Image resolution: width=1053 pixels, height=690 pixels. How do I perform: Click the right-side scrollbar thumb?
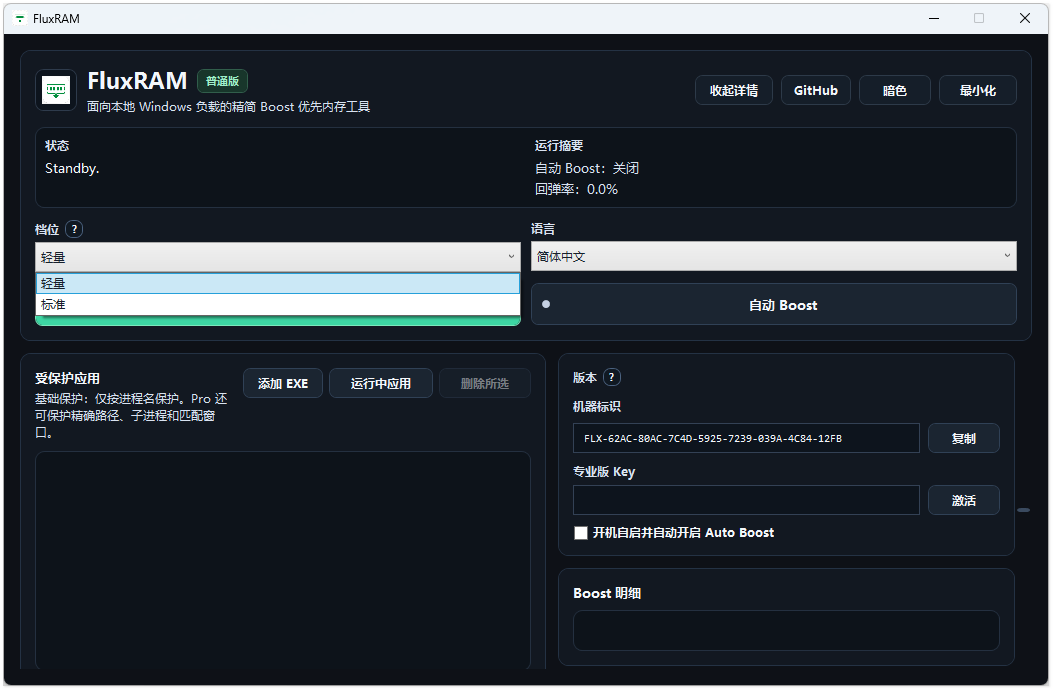1023,510
